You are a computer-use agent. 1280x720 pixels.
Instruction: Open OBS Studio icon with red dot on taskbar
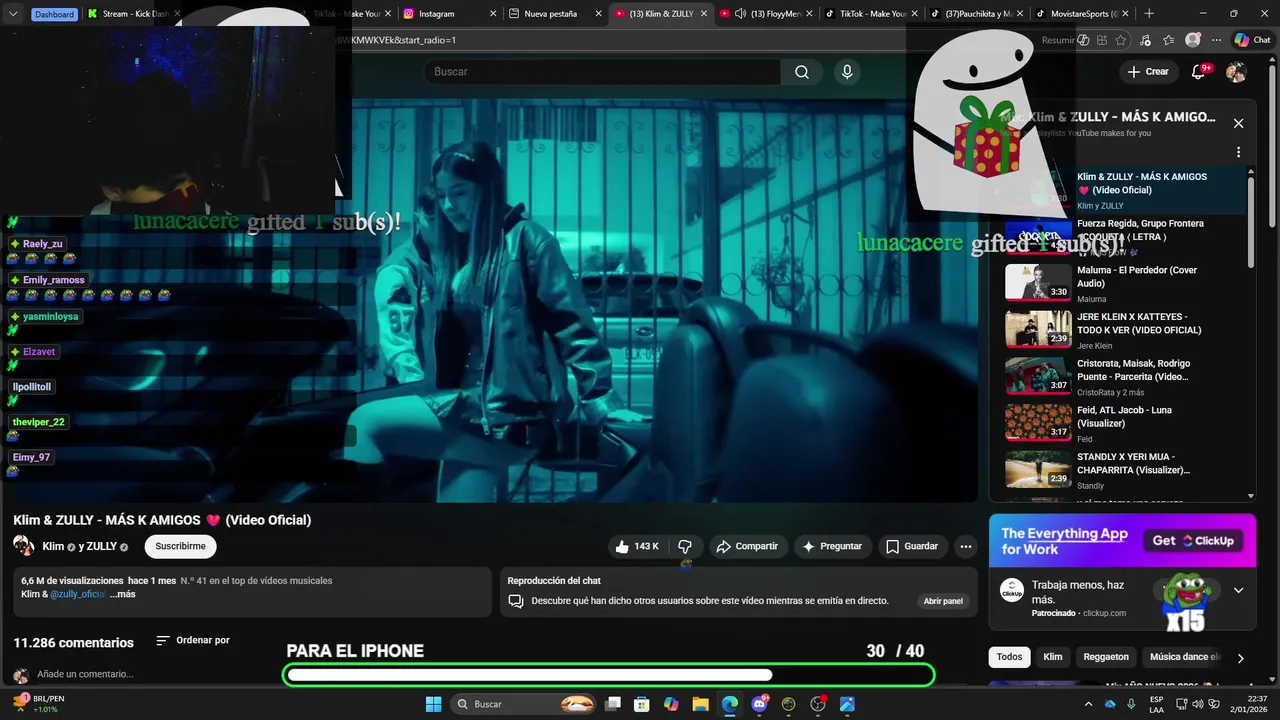pos(818,704)
